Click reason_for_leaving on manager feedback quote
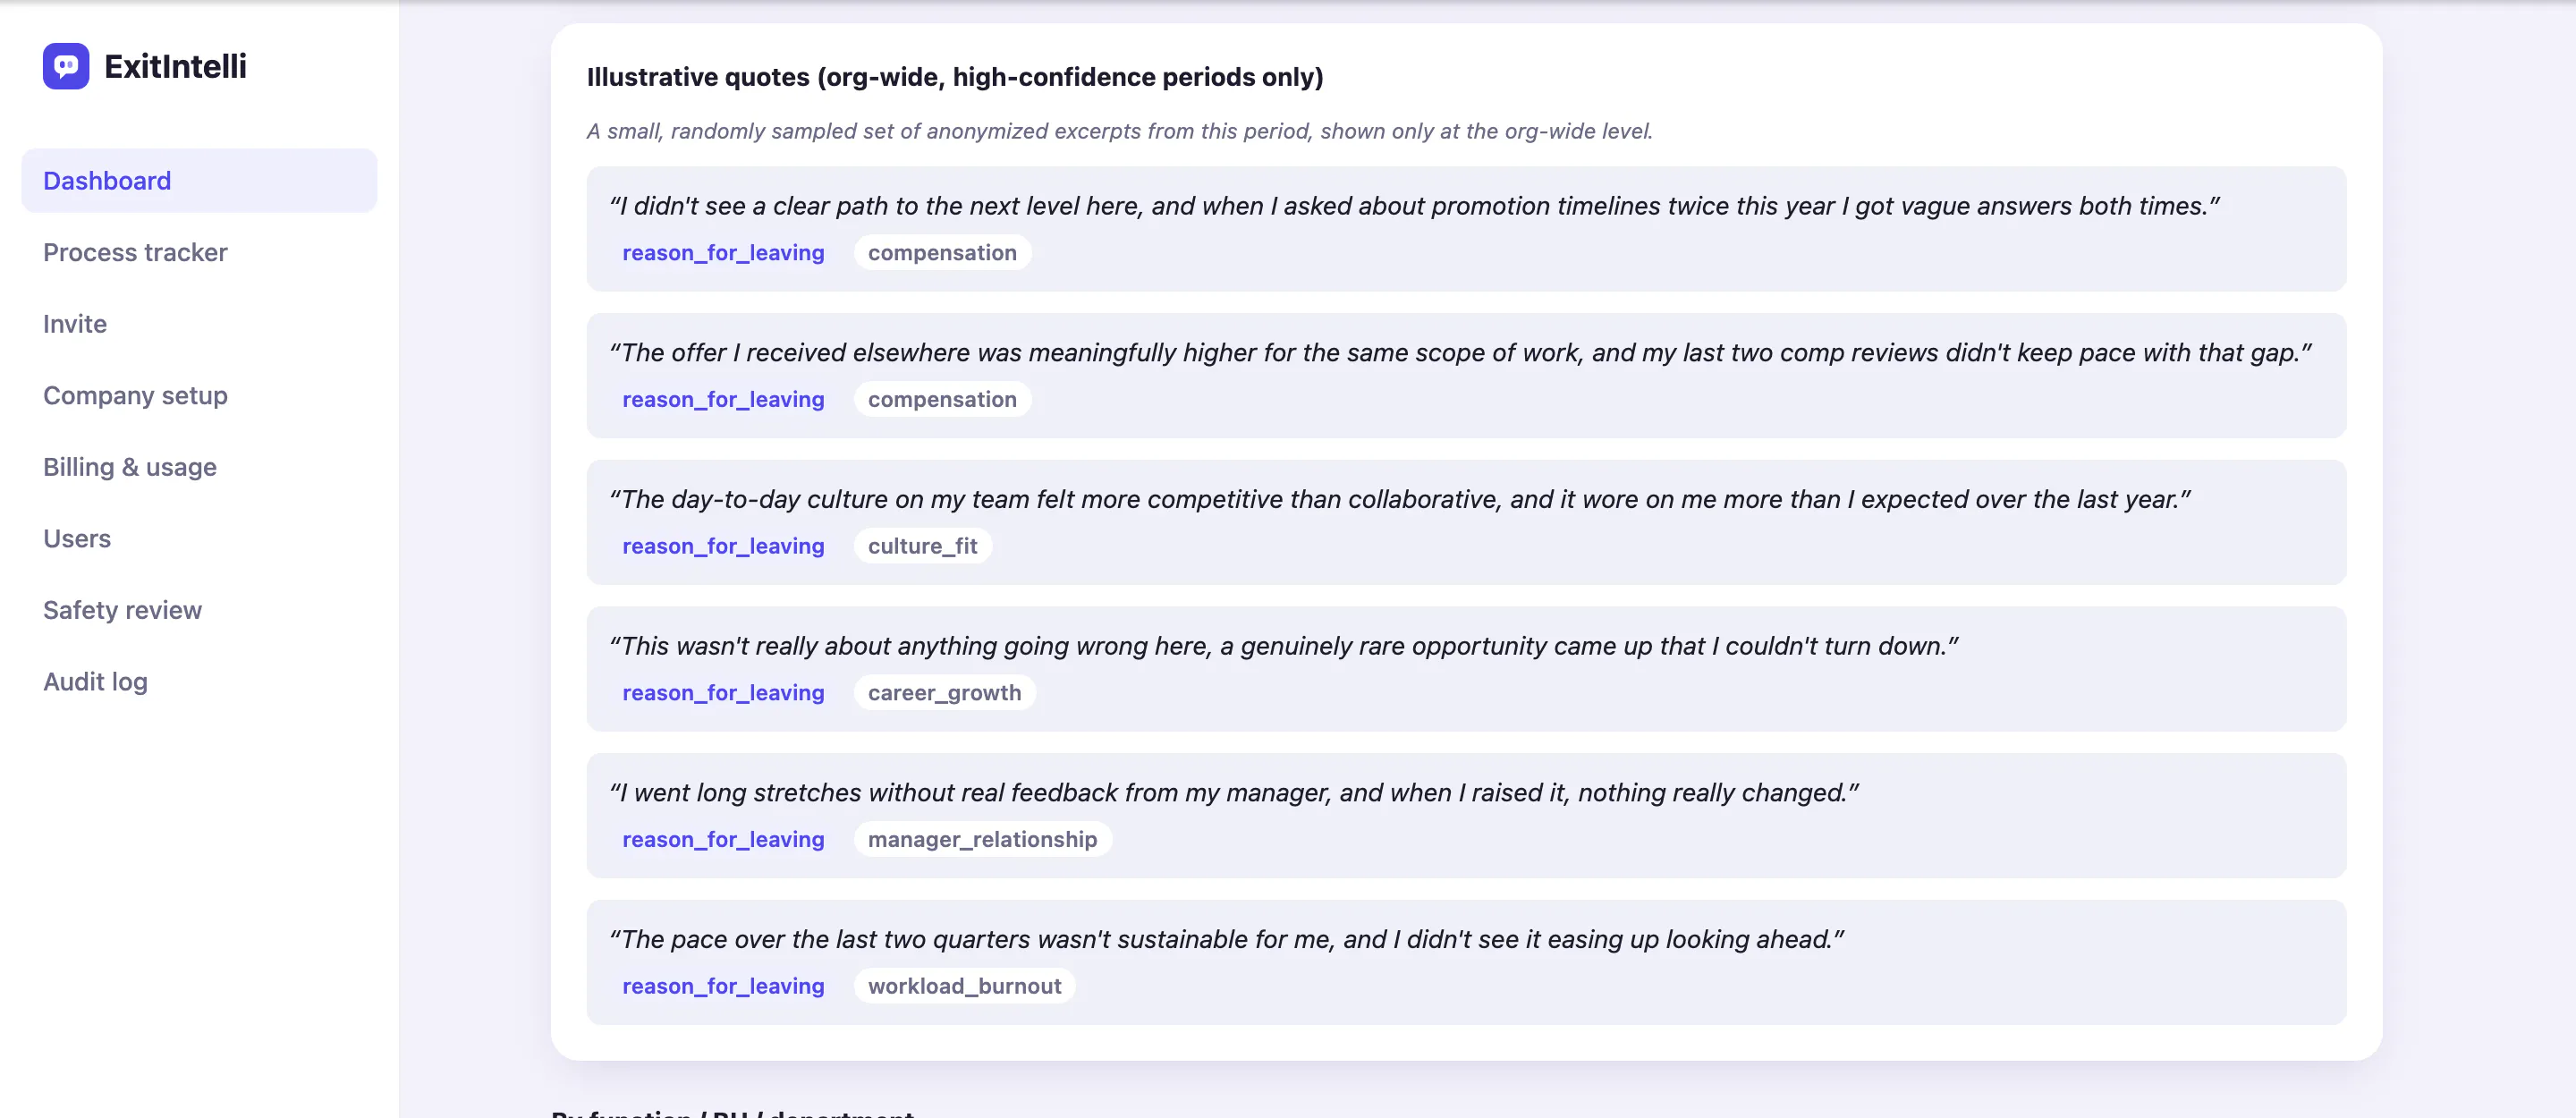The height and width of the screenshot is (1118, 2576). (723, 840)
